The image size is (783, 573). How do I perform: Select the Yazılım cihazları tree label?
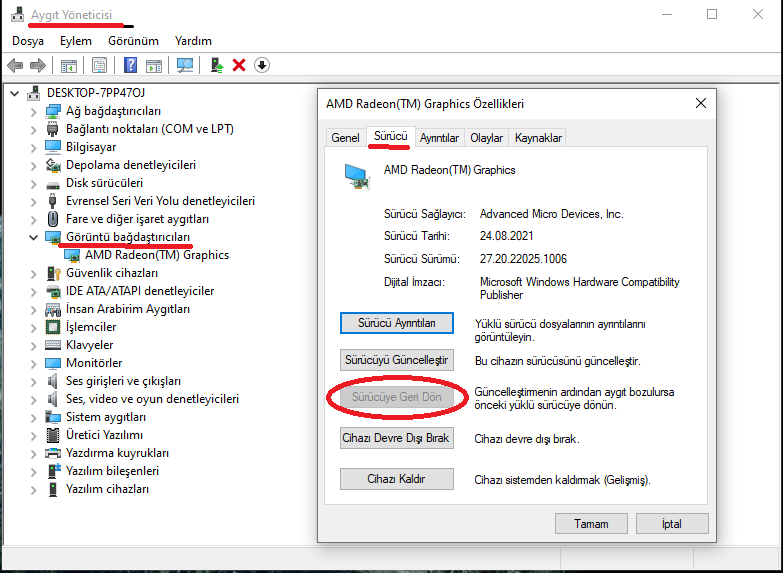pos(107,489)
